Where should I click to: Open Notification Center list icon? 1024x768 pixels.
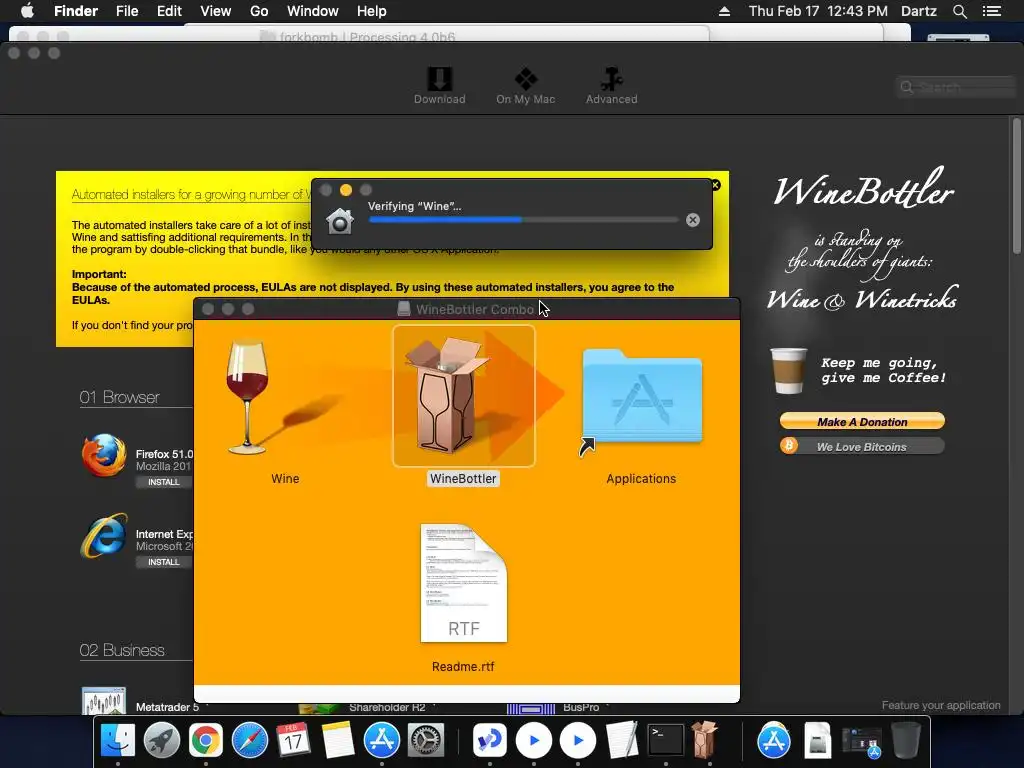click(992, 11)
